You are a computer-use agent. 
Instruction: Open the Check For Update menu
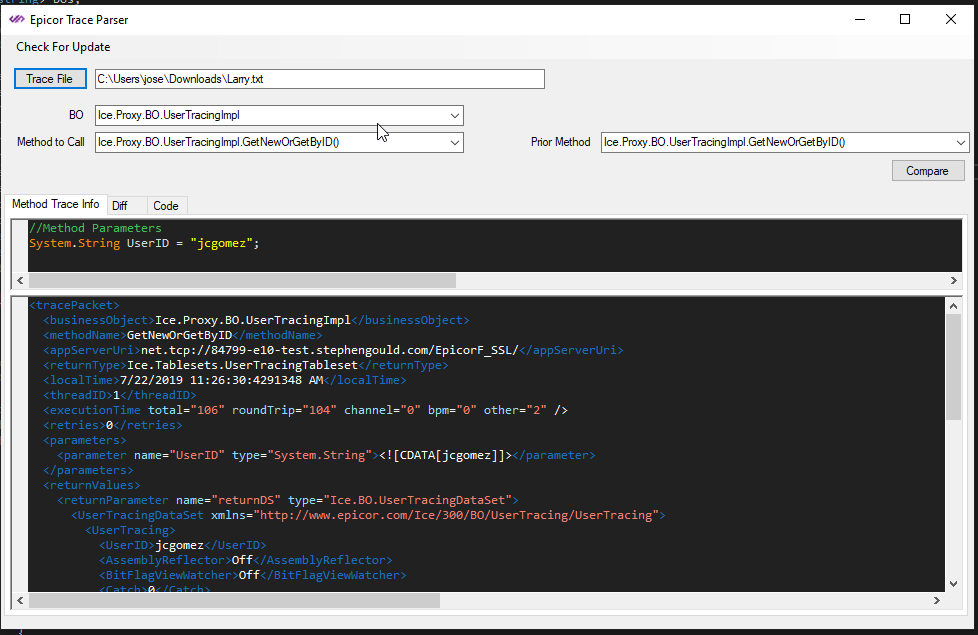tap(63, 47)
